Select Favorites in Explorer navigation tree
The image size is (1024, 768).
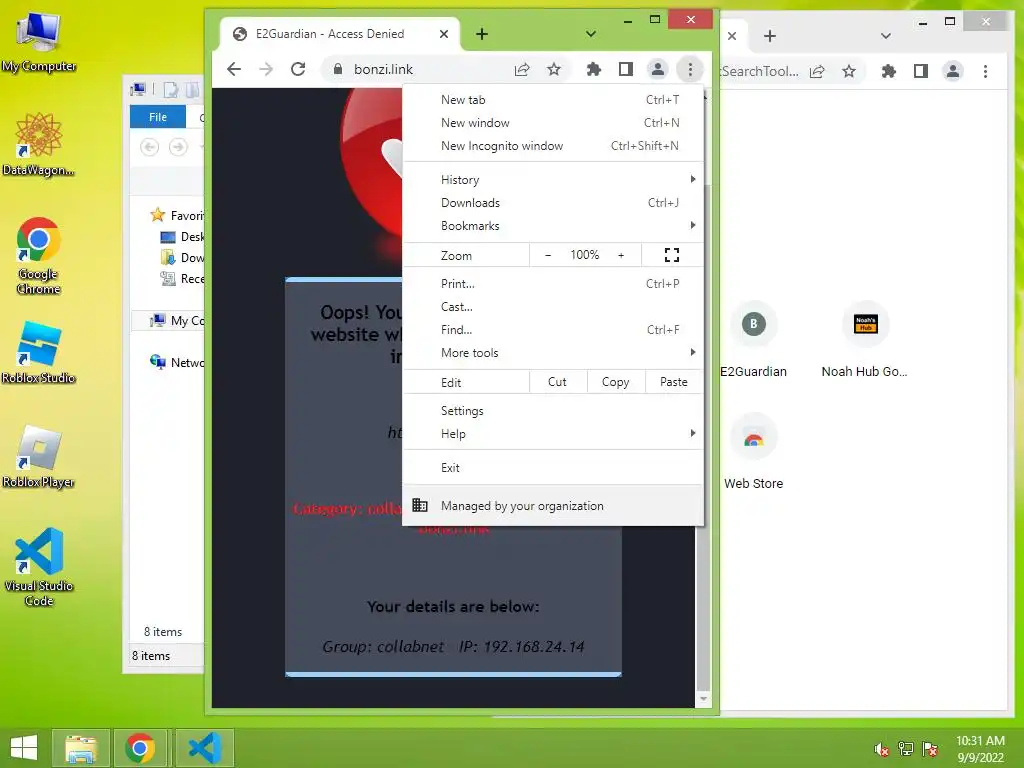(177, 216)
